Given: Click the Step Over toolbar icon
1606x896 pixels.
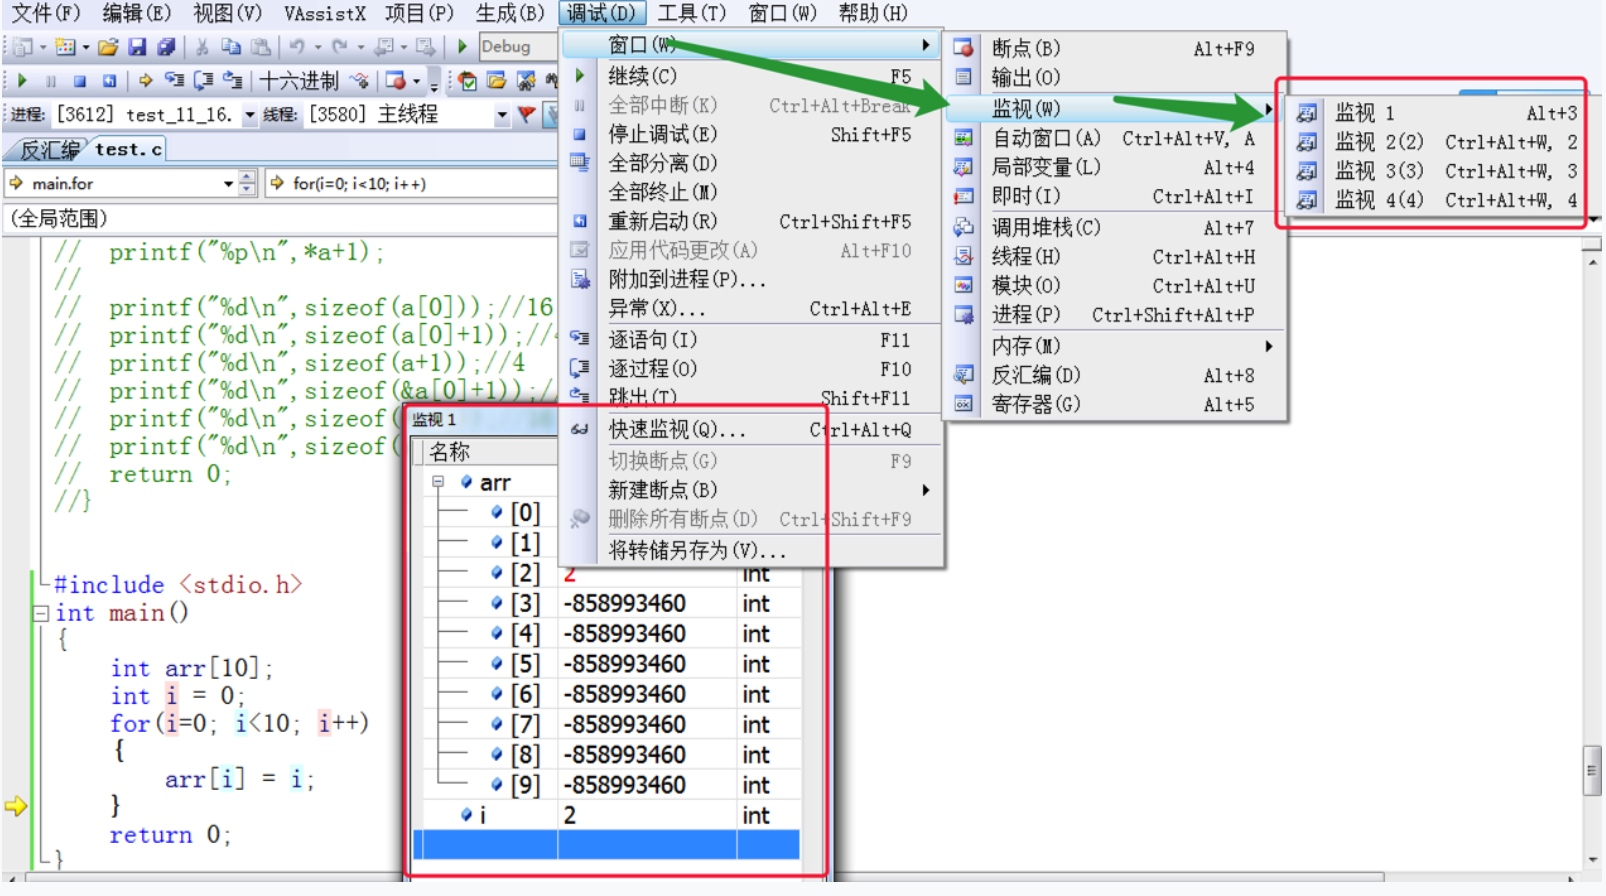Looking at the screenshot, I should click(x=203, y=81).
